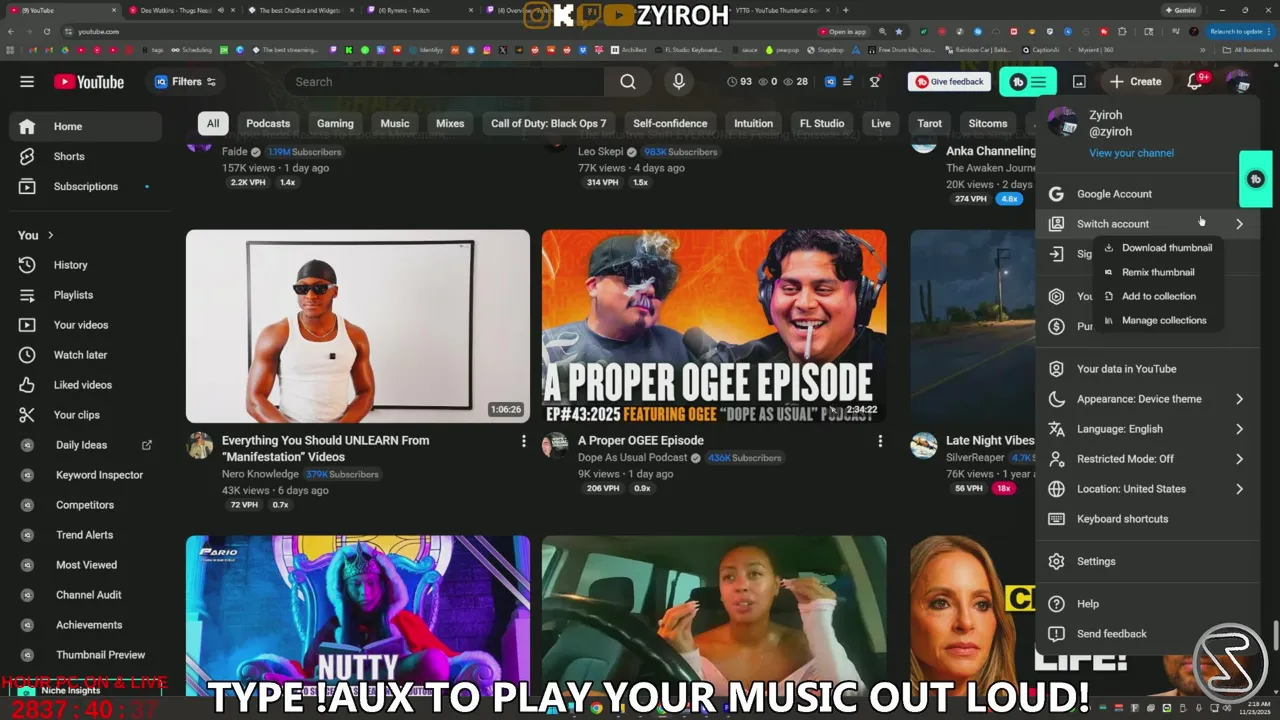Viewport: 1280px width, 720px height.
Task: Choose Send feedback from the account menu
Action: coord(1147,634)
